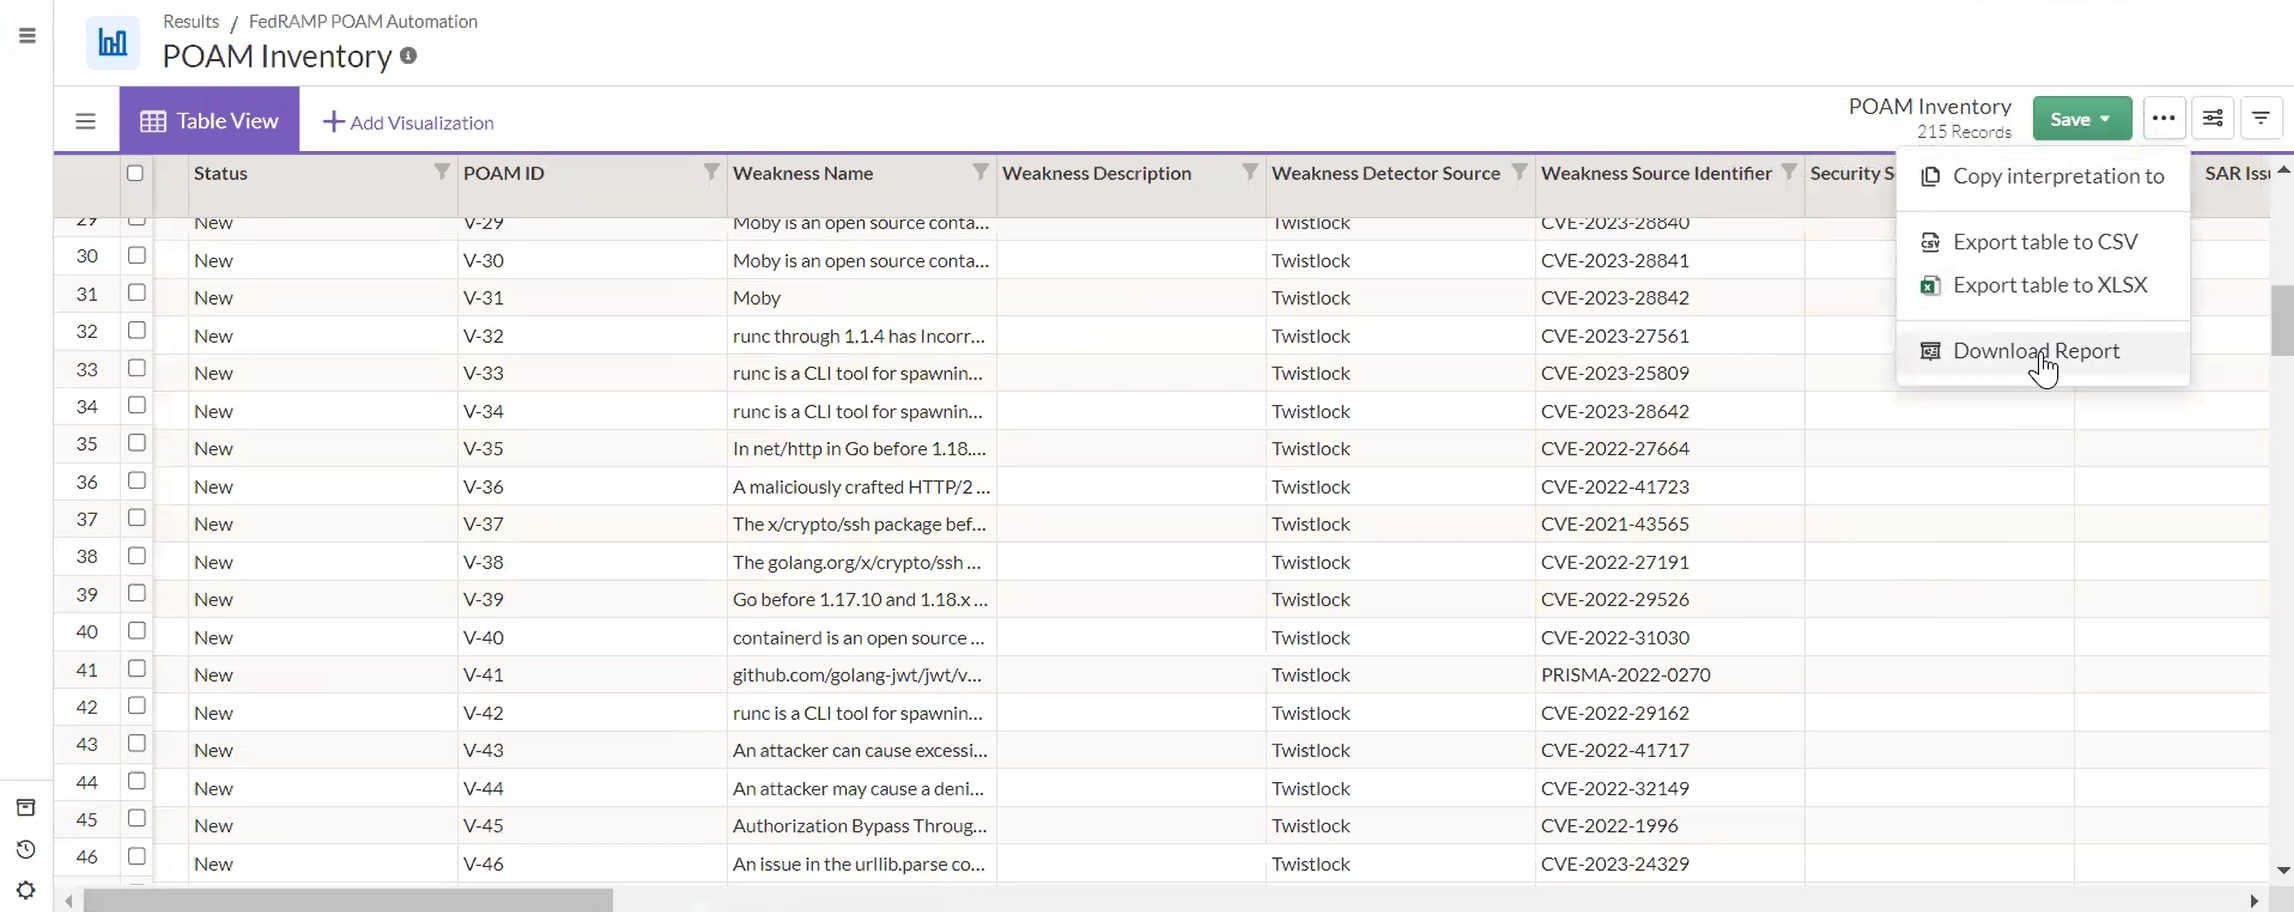Image resolution: width=2294 pixels, height=912 pixels.
Task: Open the hamburger navigation menu
Action: click(x=27, y=36)
